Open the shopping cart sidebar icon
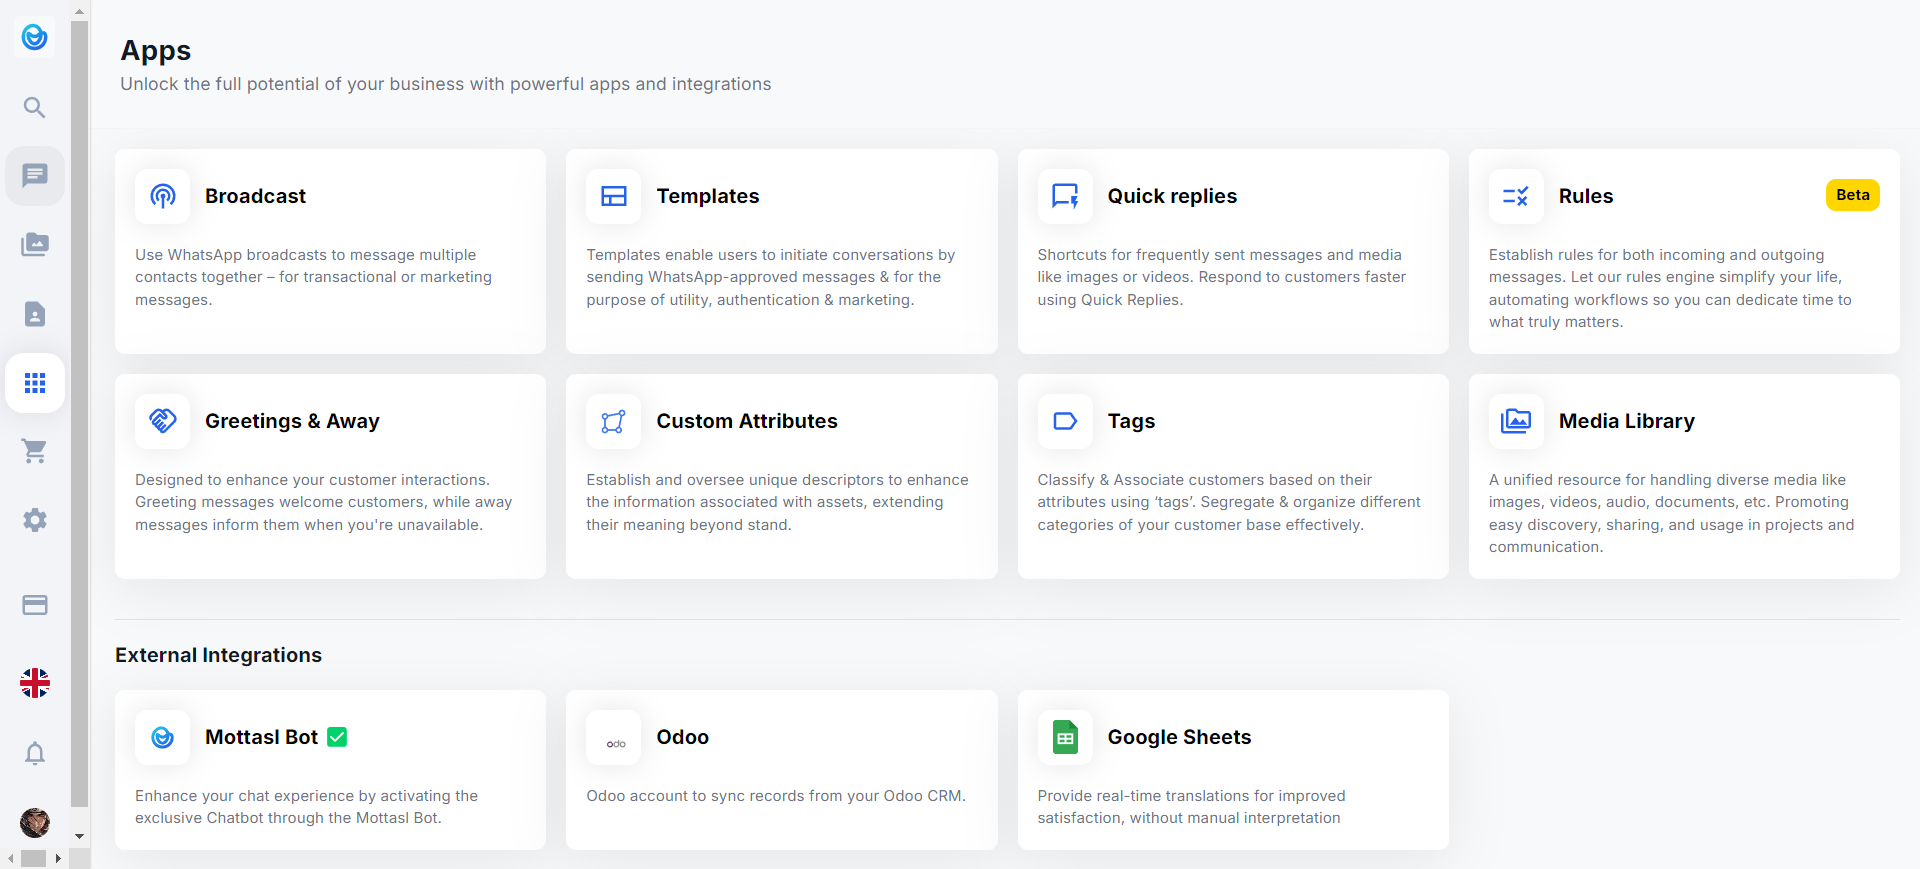The image size is (1920, 869). click(35, 452)
